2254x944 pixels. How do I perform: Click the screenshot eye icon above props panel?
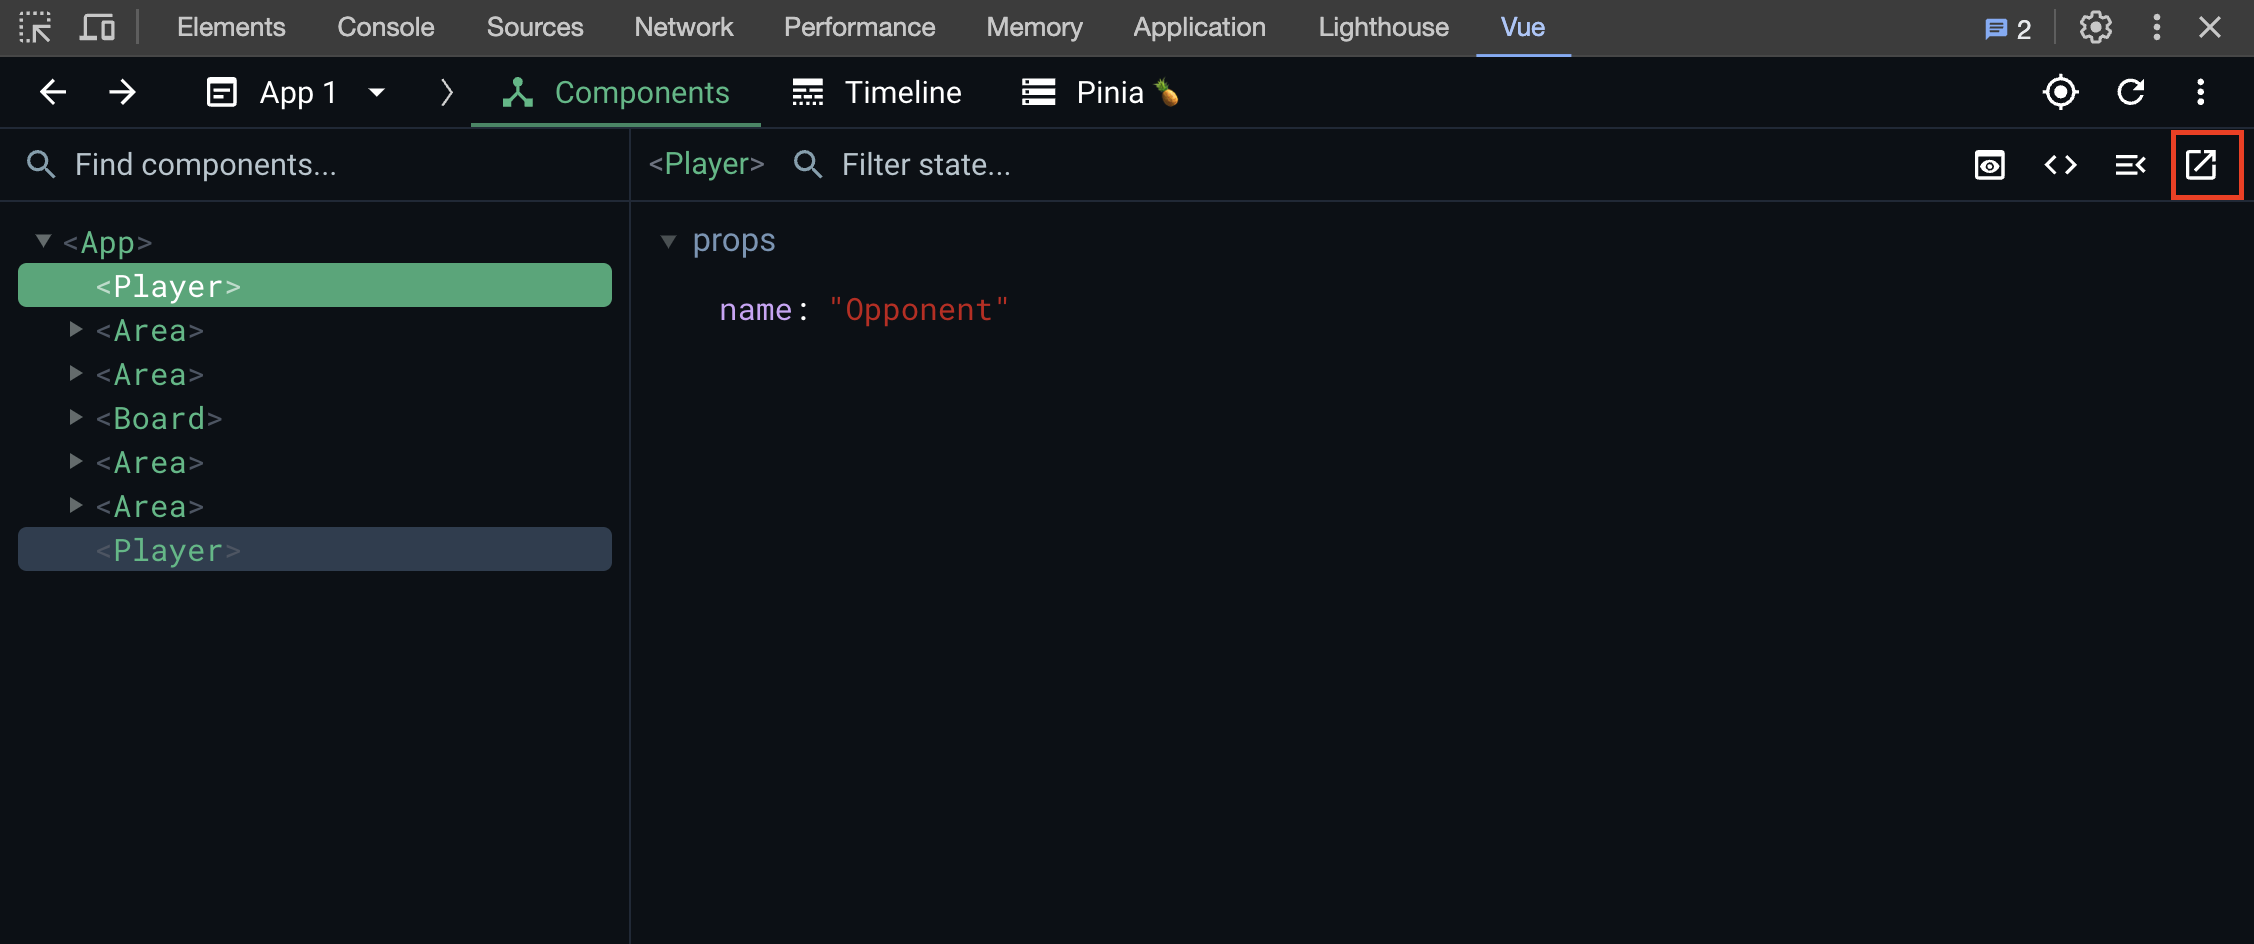tap(1990, 165)
